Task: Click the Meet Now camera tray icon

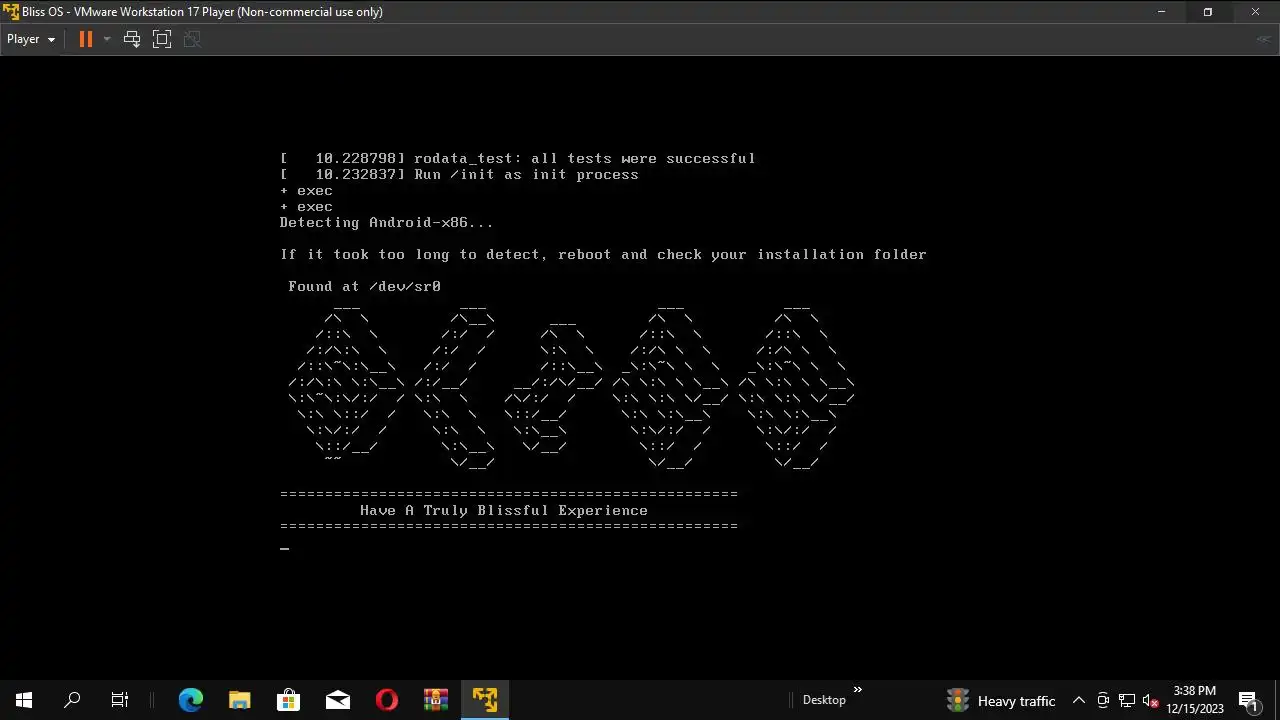Action: click(1103, 700)
